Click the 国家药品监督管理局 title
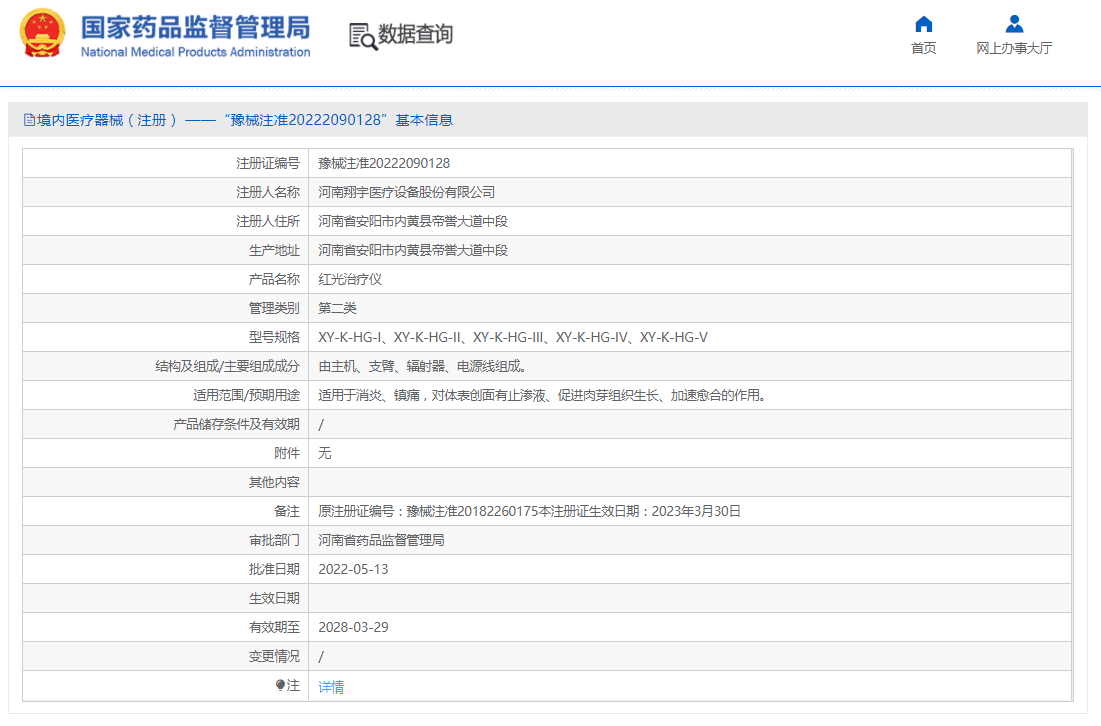Image resolution: width=1101 pixels, height=726 pixels. 195,28
